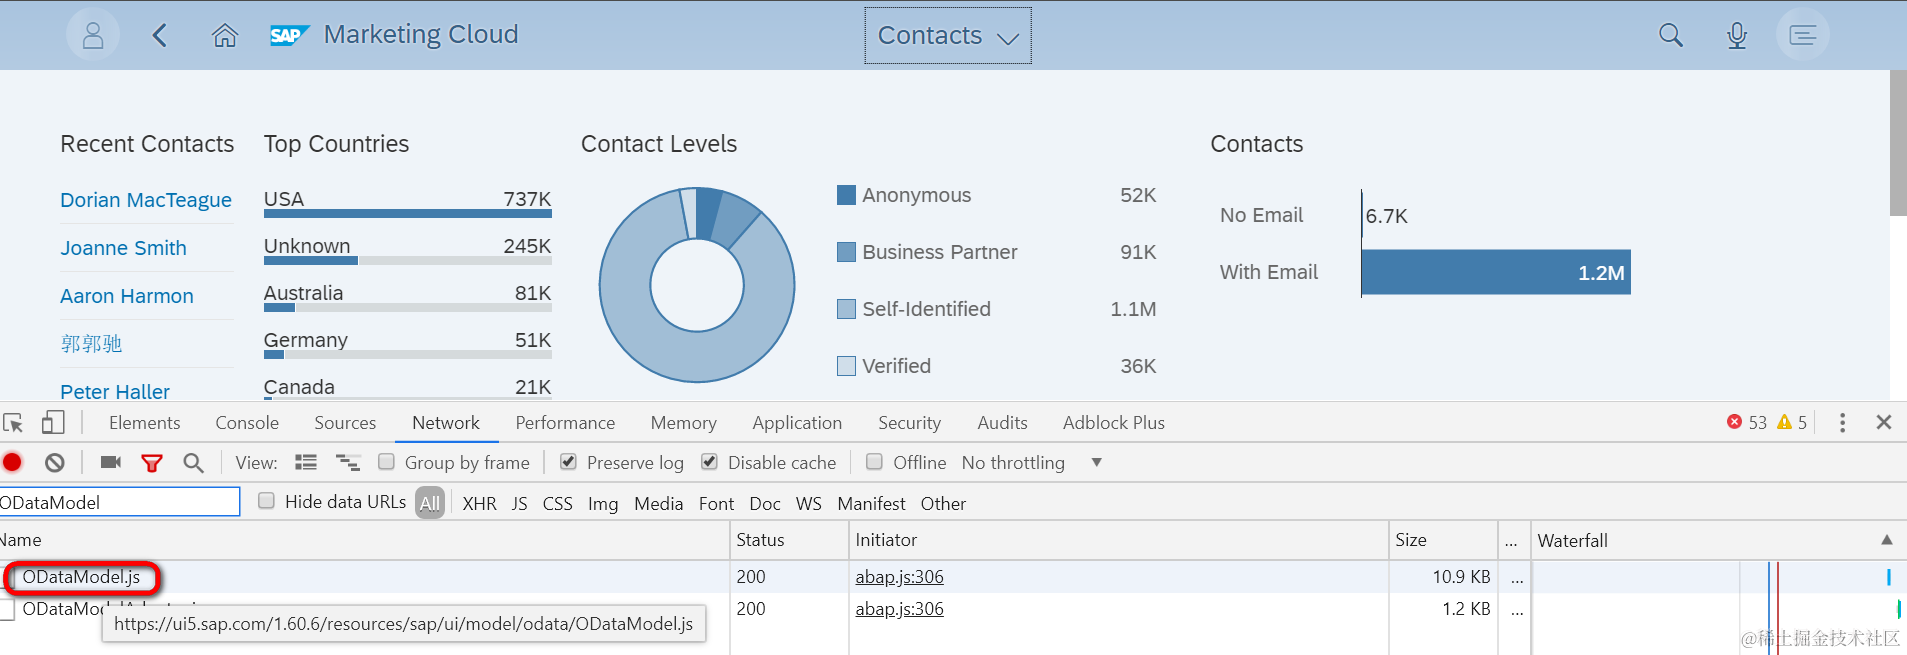
Task: Capture screenshots with camera icon
Action: point(111,462)
